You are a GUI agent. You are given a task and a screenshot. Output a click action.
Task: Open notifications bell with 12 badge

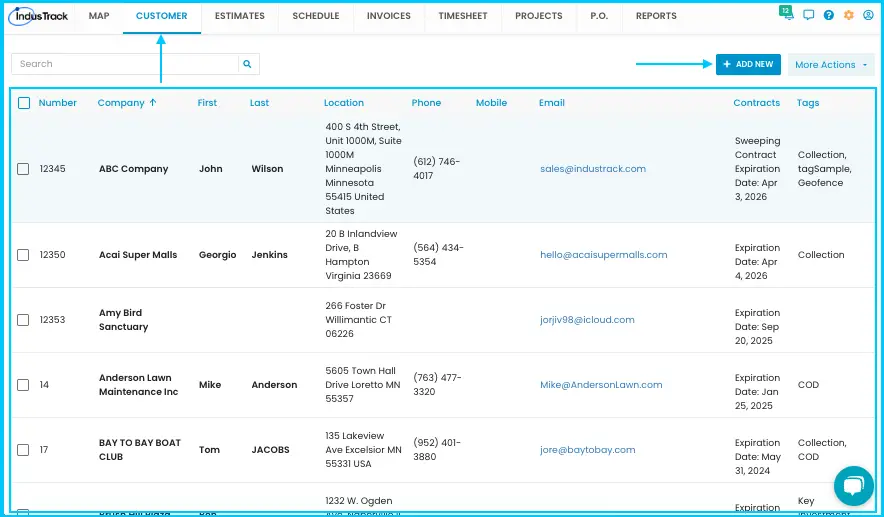786,14
